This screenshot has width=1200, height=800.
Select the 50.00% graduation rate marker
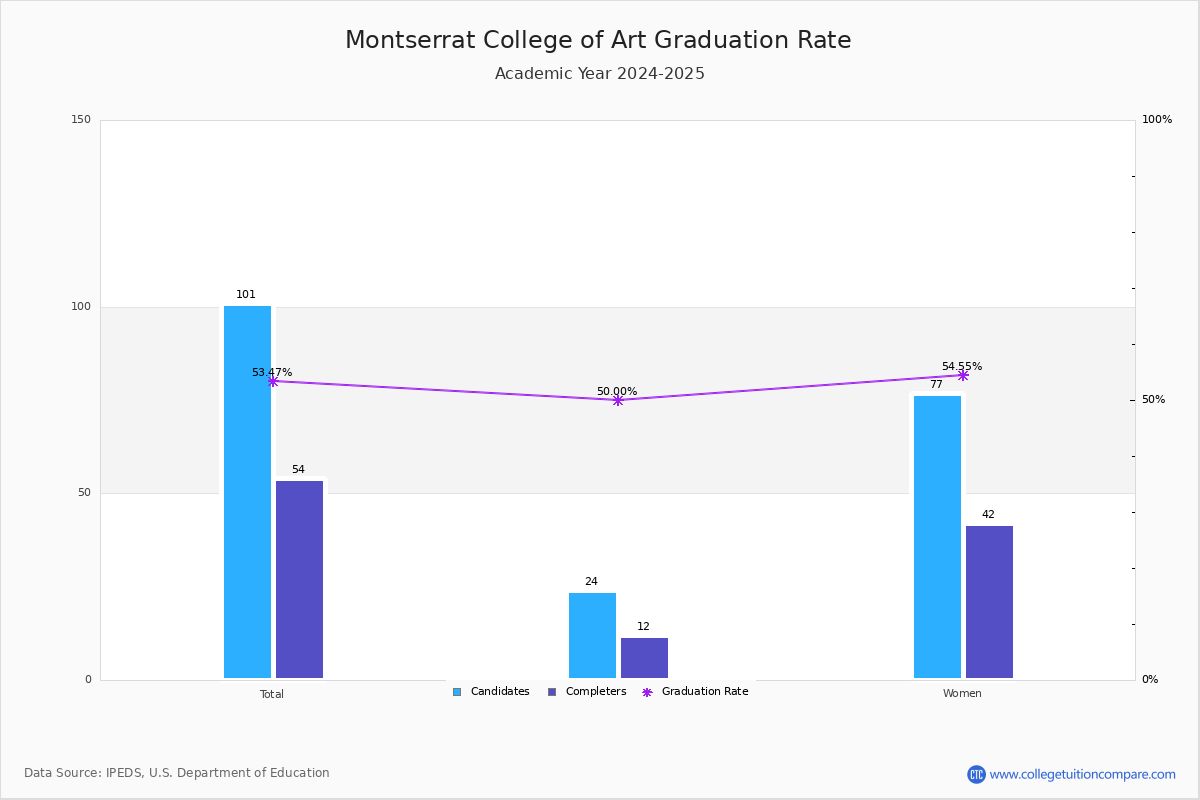tap(617, 400)
